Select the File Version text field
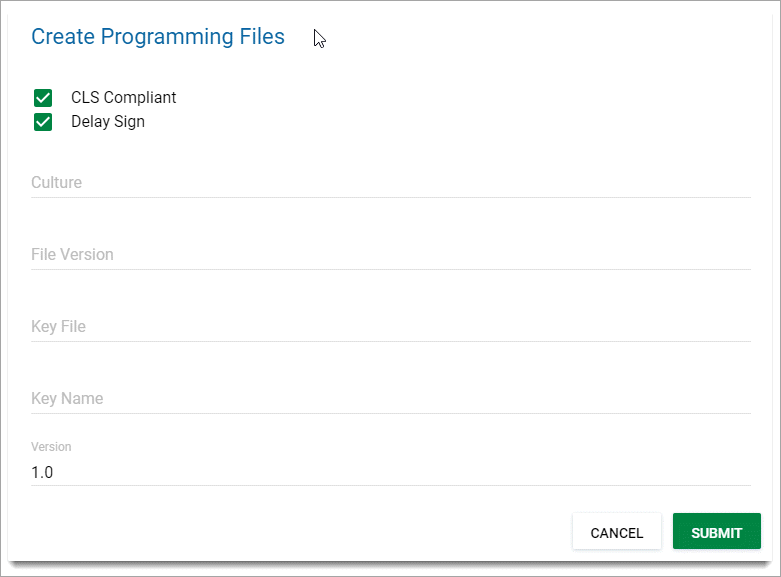 point(390,255)
